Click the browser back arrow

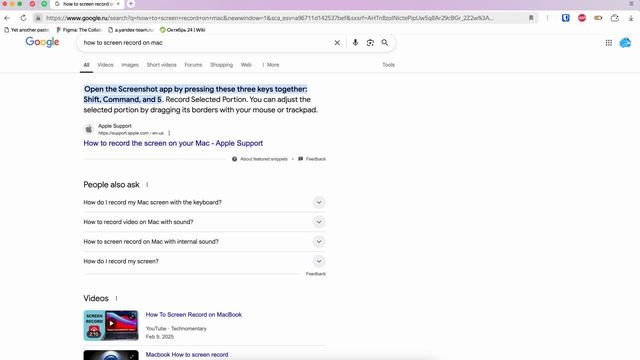[7, 18]
